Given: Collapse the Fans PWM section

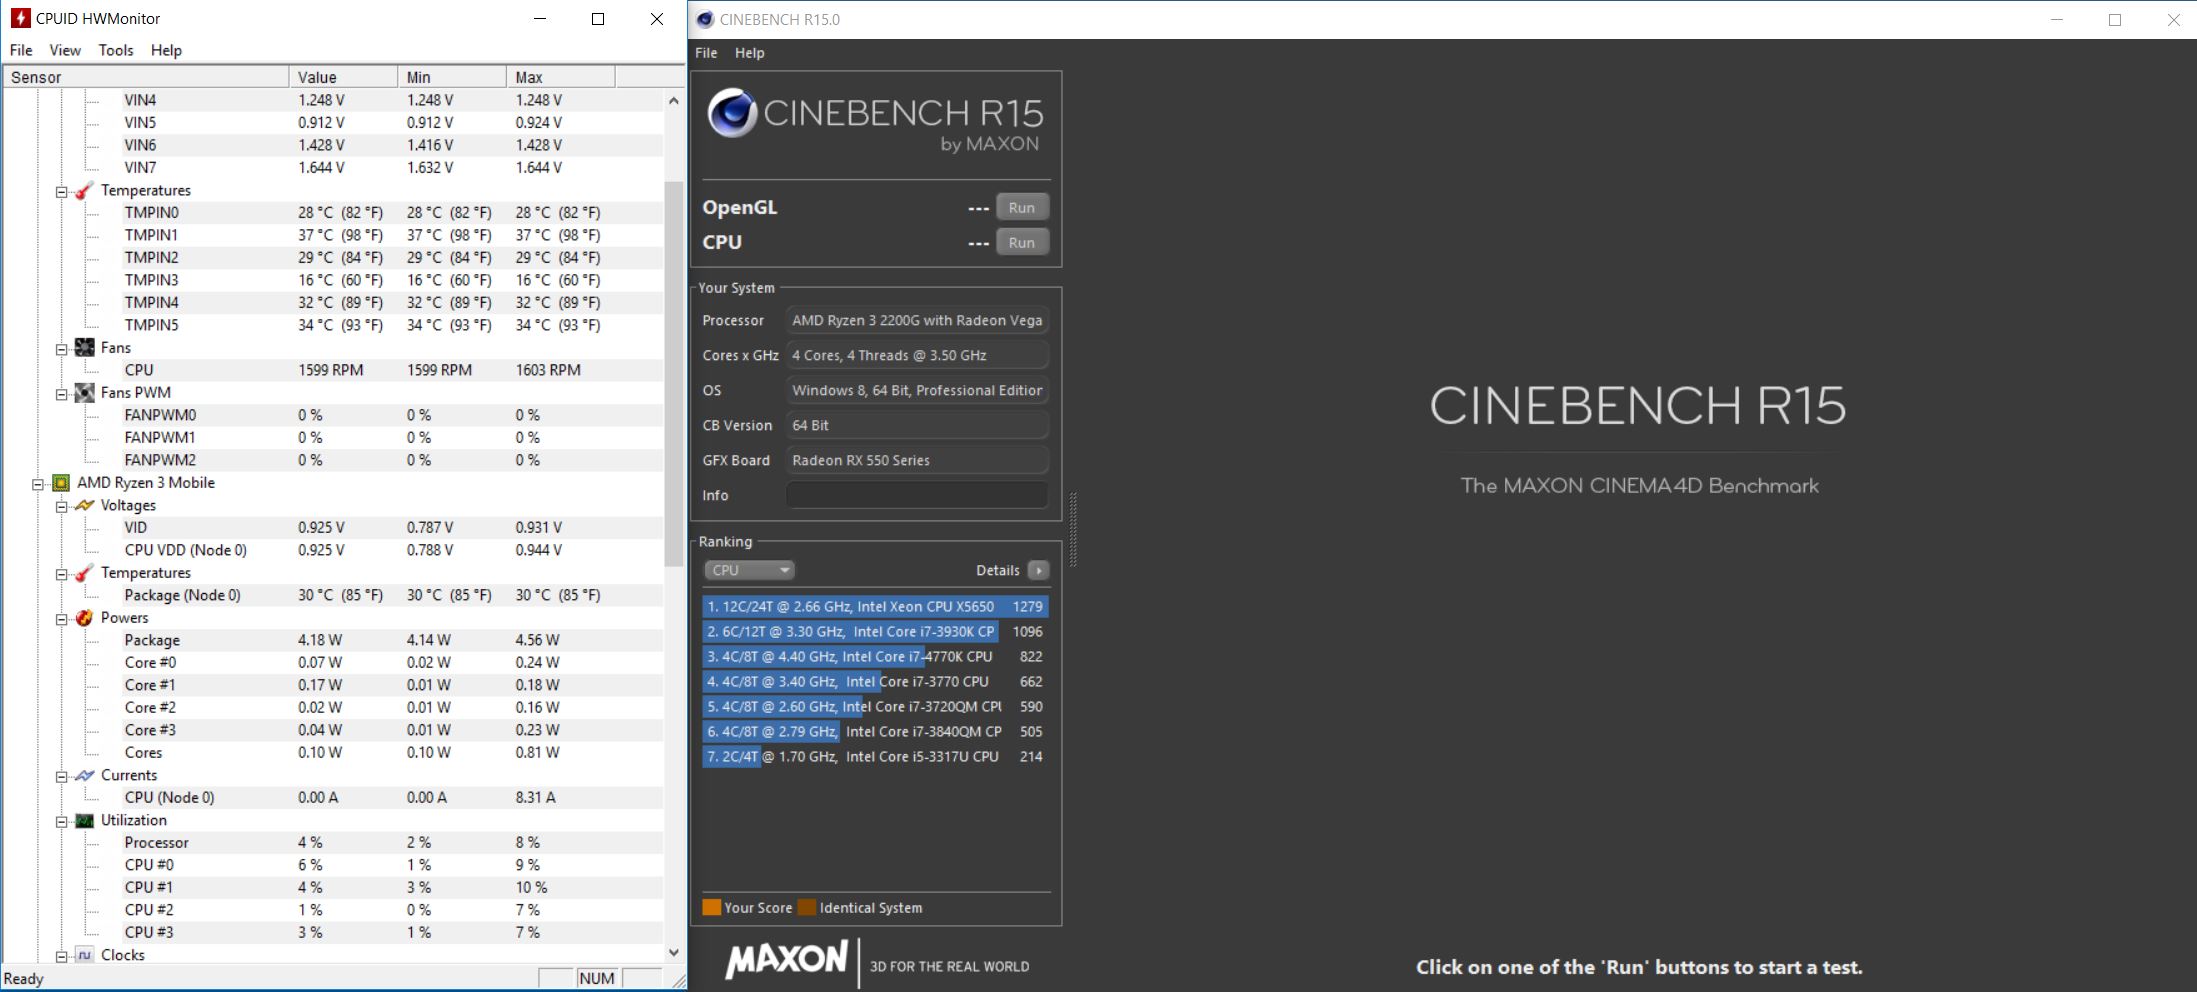Looking at the screenshot, I should [62, 394].
